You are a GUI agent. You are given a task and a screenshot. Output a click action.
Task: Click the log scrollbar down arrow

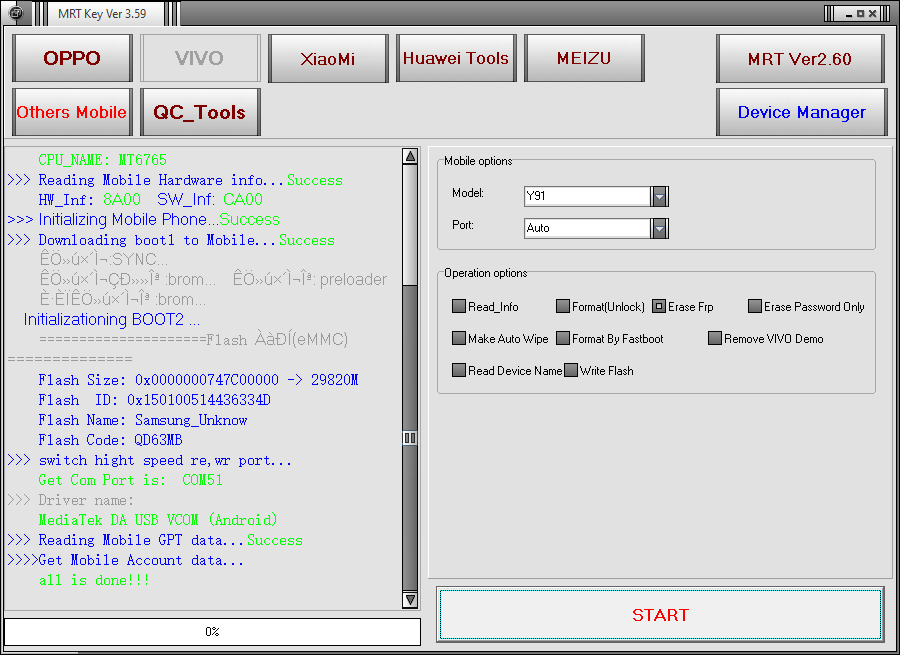[410, 600]
